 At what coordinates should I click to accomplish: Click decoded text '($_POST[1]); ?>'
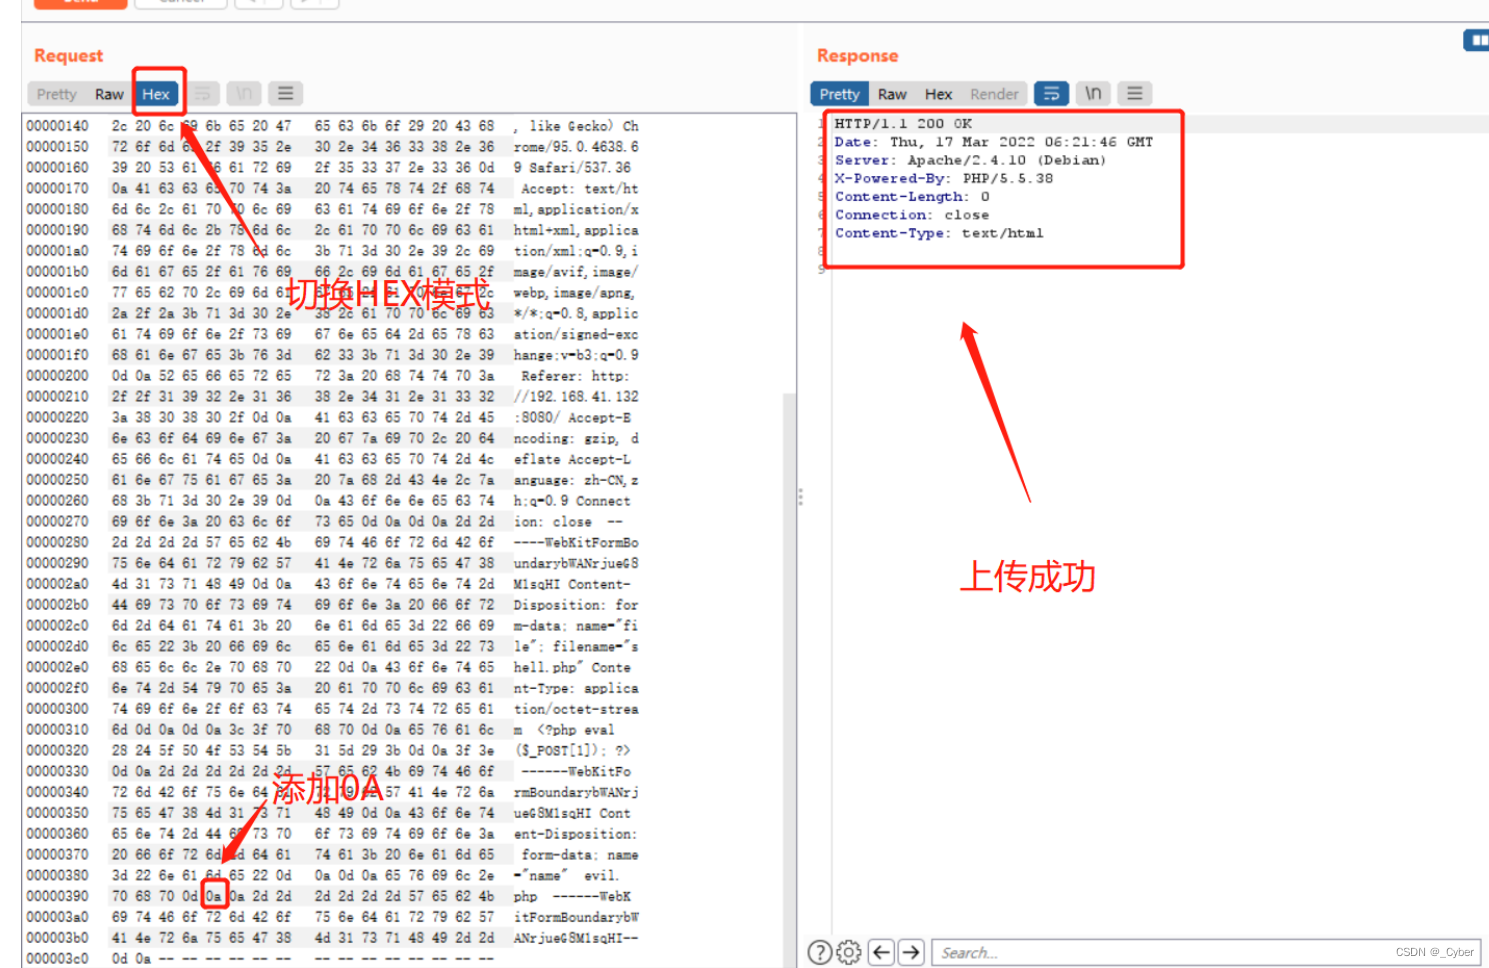coord(572,751)
